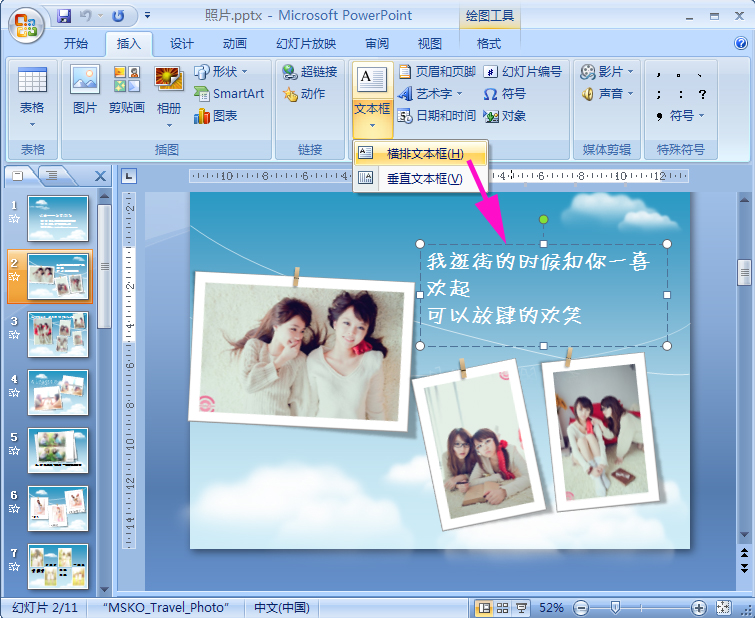755x618 pixels.
Task: Select slide 1 thumbnail
Action: pyautogui.click(x=58, y=218)
